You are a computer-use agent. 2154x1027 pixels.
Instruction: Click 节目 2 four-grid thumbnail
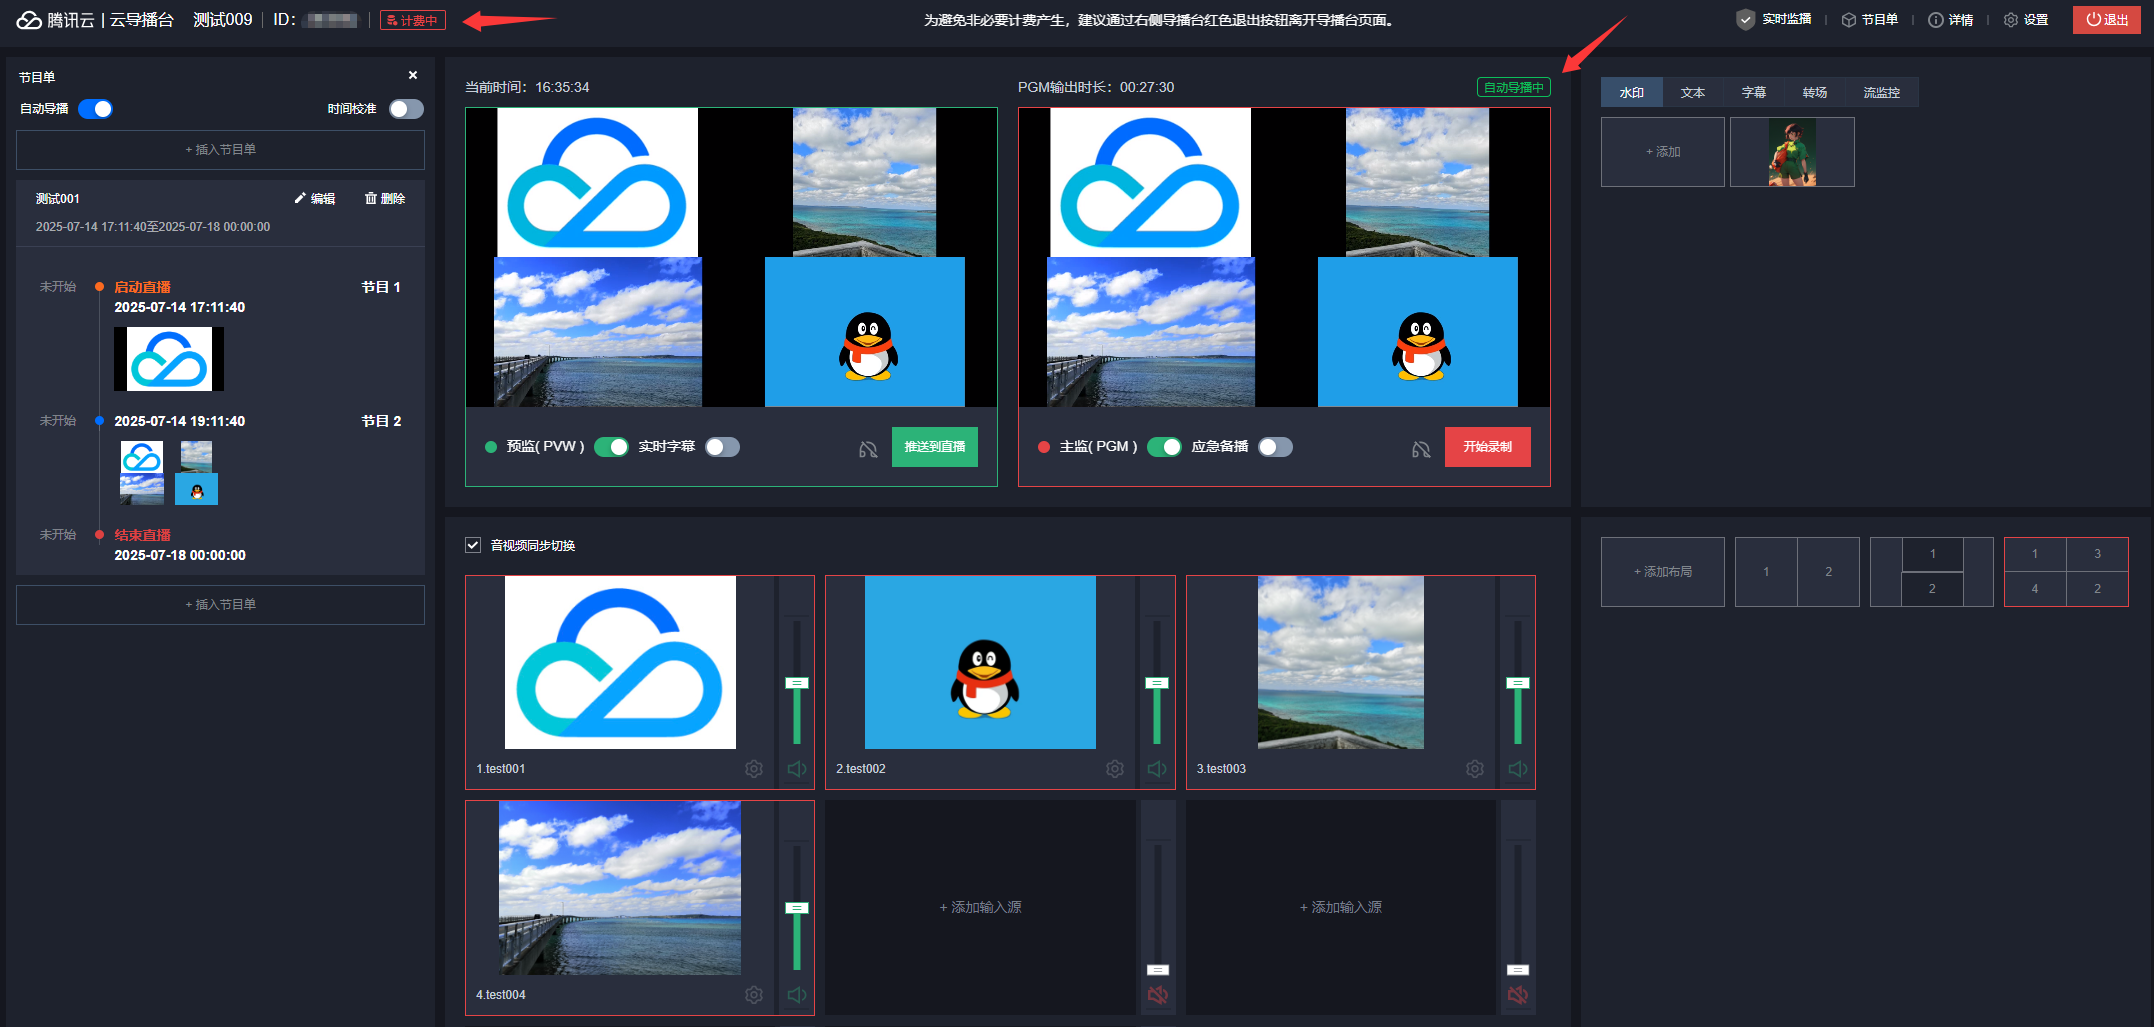point(169,473)
